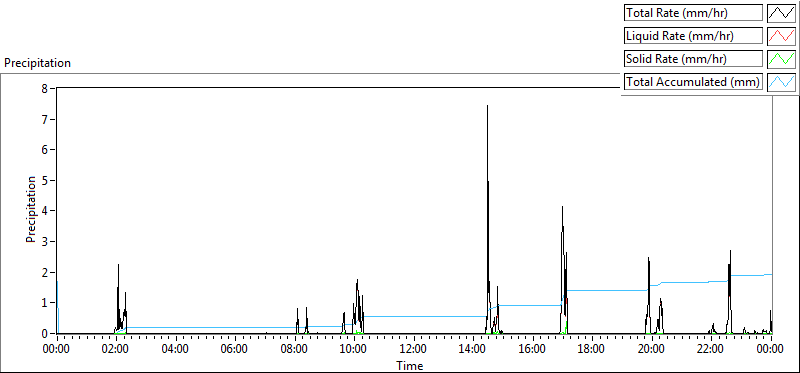This screenshot has height=373, width=800.
Task: Select the Solid Rate (mm/hr) legend label
Action: [694, 59]
